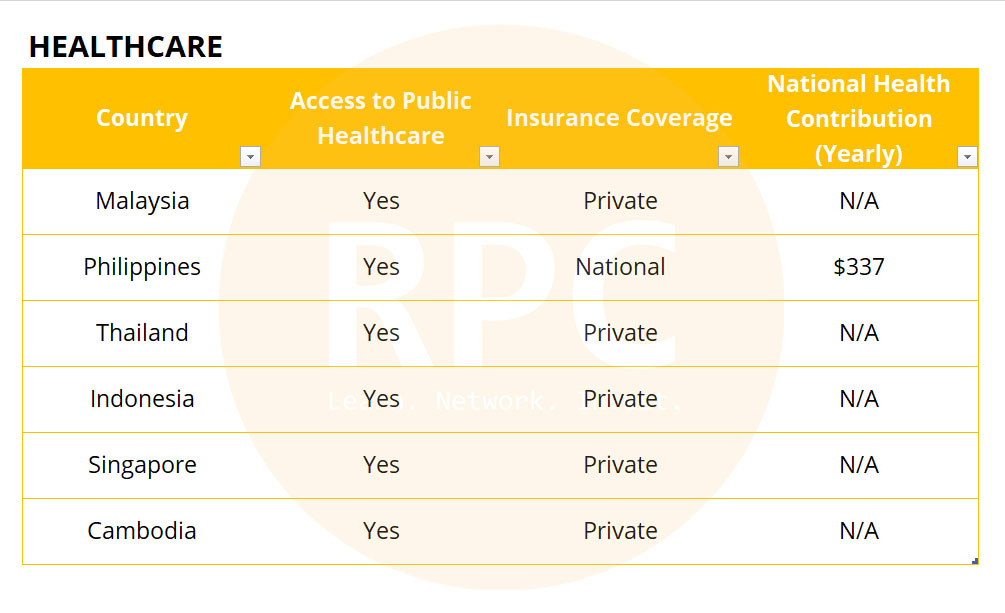Select Malaysia's Private insurance cell
Viewport: 1005px width, 613px height.
620,201
